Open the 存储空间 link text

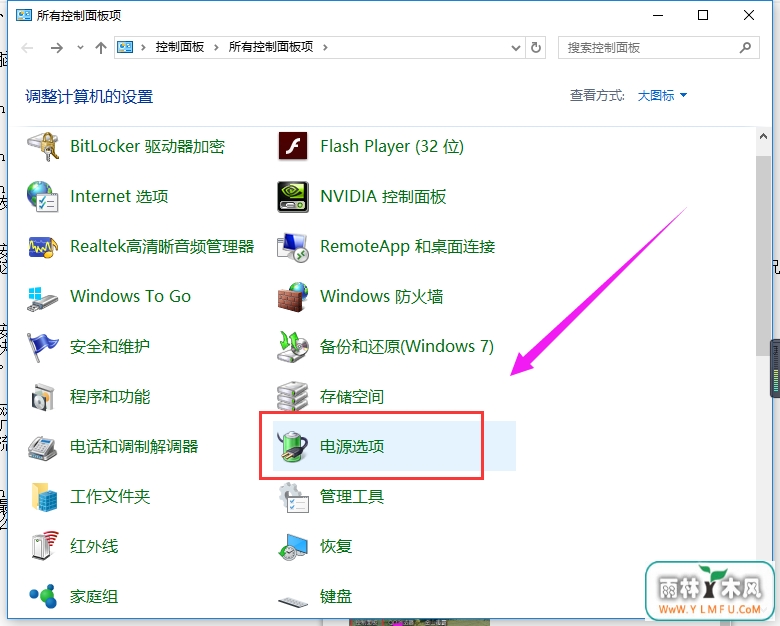click(x=352, y=397)
